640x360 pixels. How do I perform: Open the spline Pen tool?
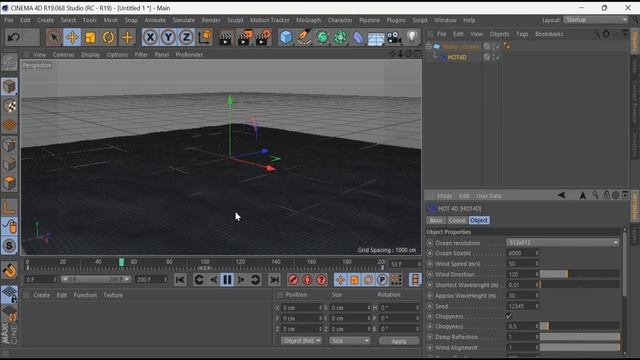[304, 38]
